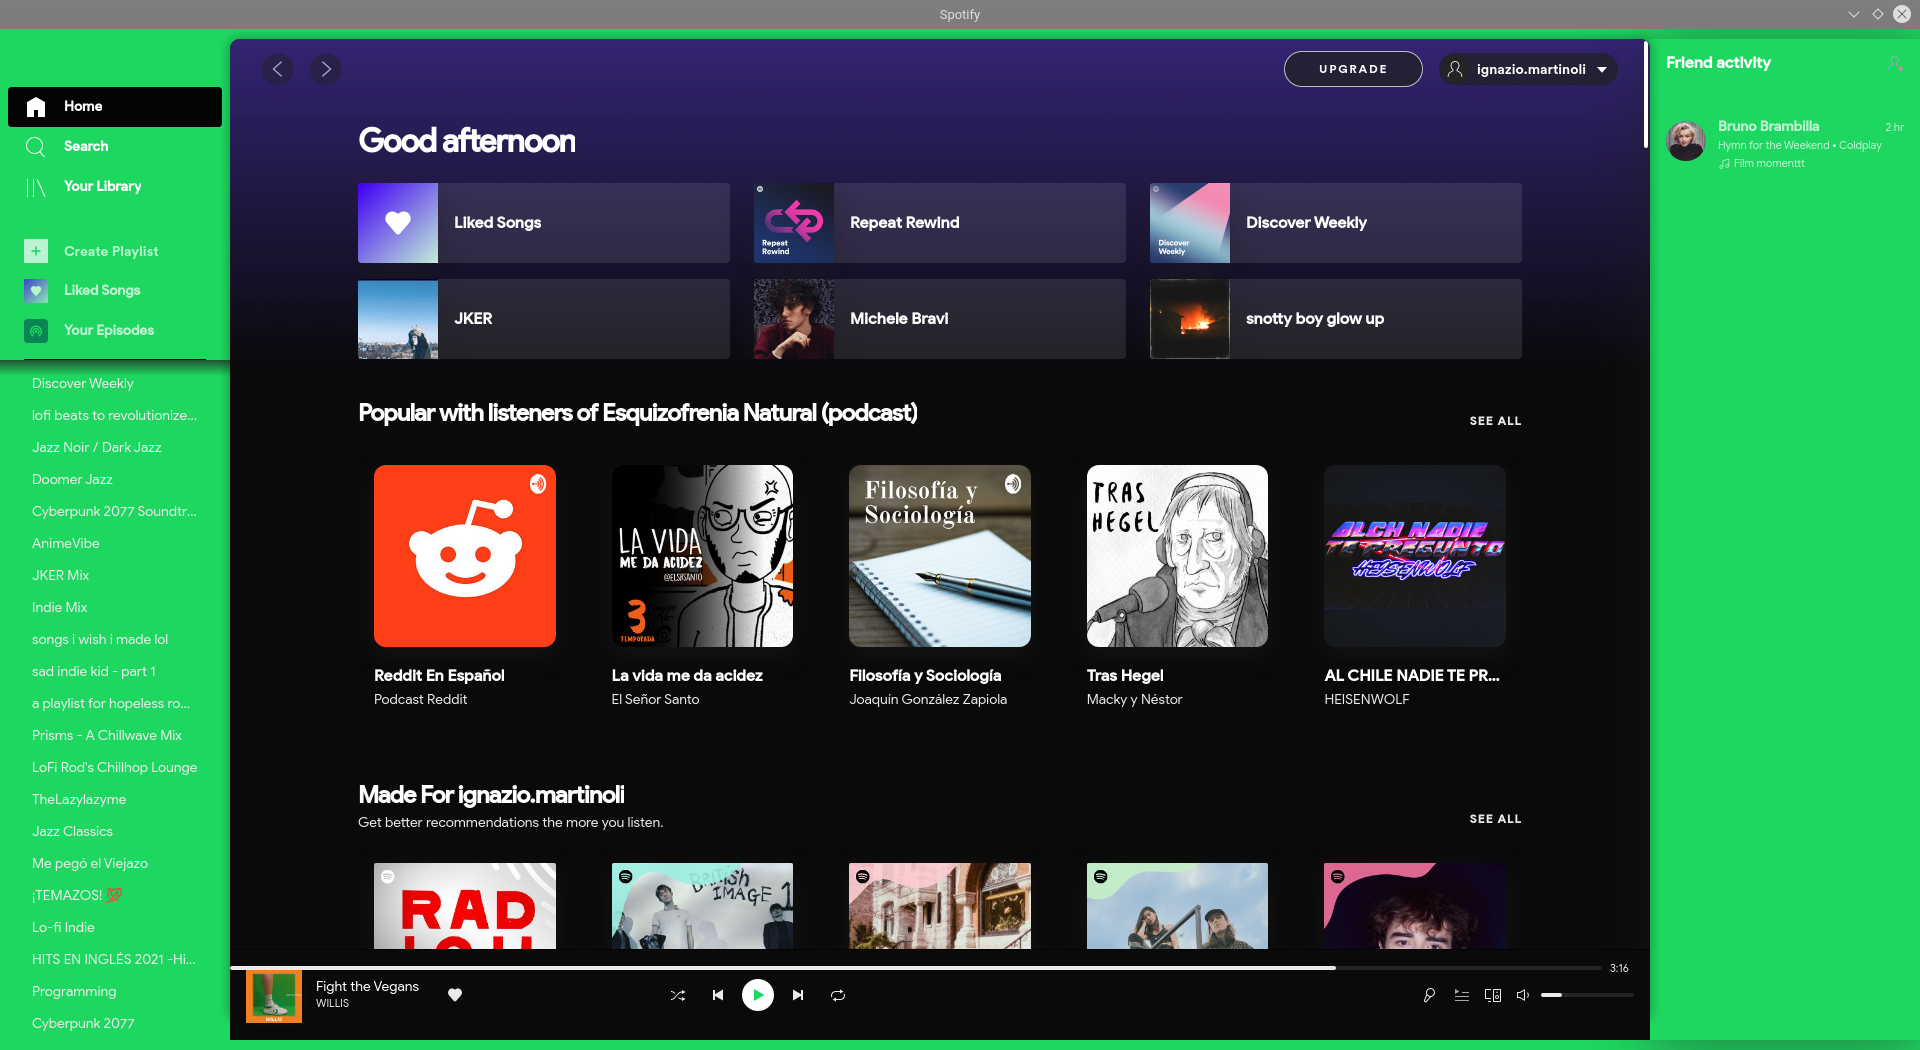This screenshot has height=1050, width=1920.
Task: Open songs i wish i made lol
Action: pos(100,639)
